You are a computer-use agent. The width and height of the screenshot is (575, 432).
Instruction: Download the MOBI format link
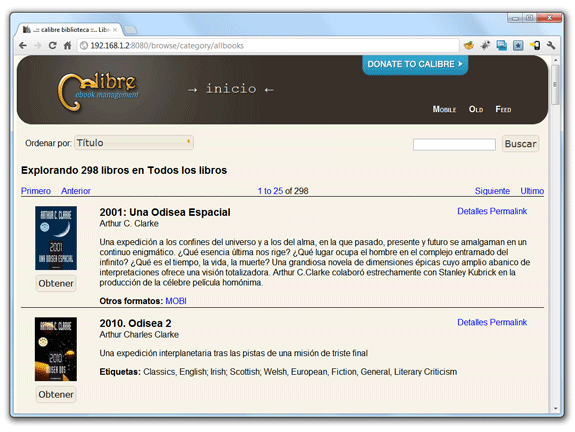click(x=176, y=301)
